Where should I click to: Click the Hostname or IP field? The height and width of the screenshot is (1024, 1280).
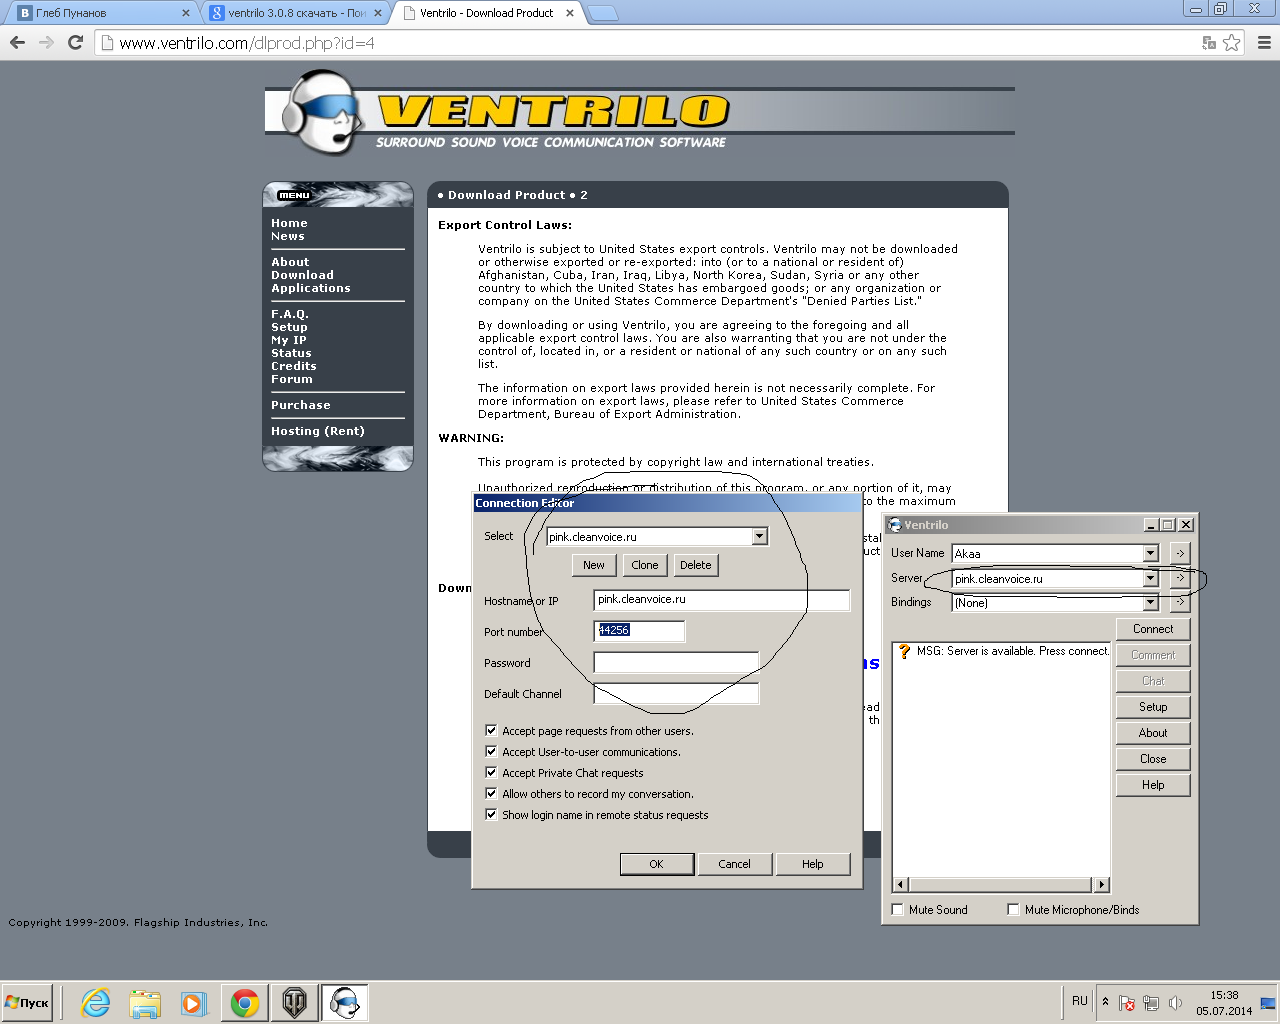coord(722,600)
